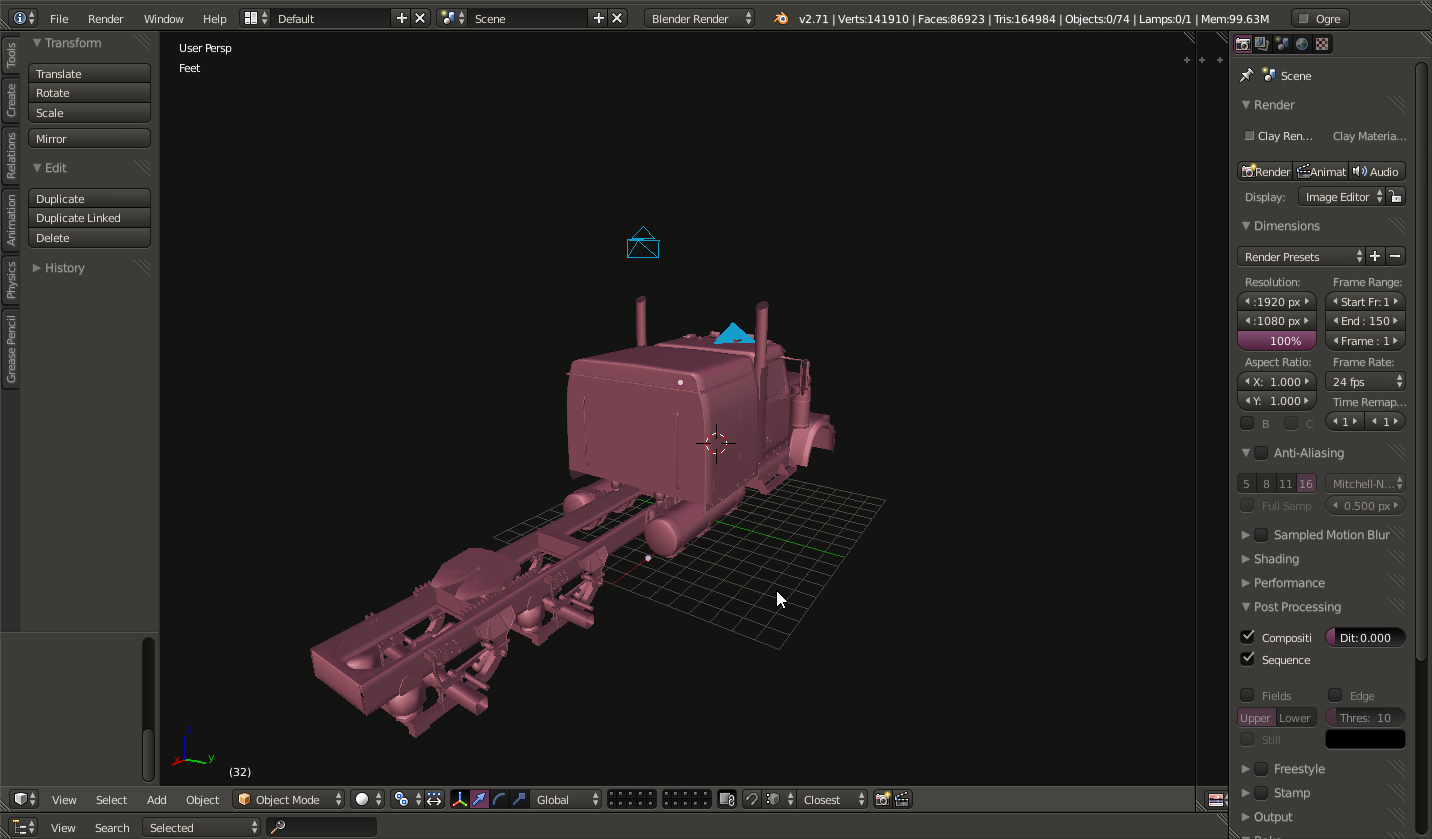Open the viewport shading sphere selector
The image size is (1432, 839).
coord(368,799)
